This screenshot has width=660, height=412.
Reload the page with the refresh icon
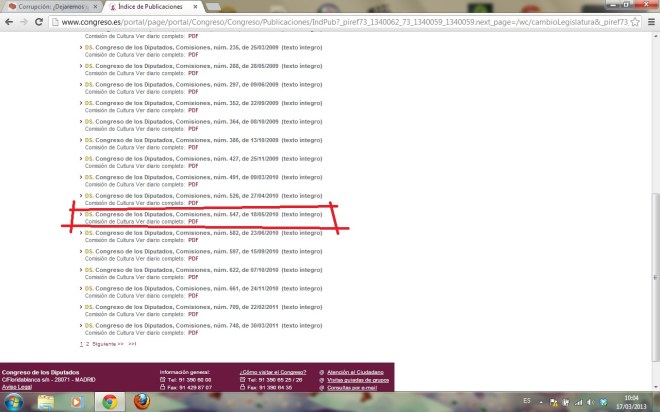pos(39,20)
